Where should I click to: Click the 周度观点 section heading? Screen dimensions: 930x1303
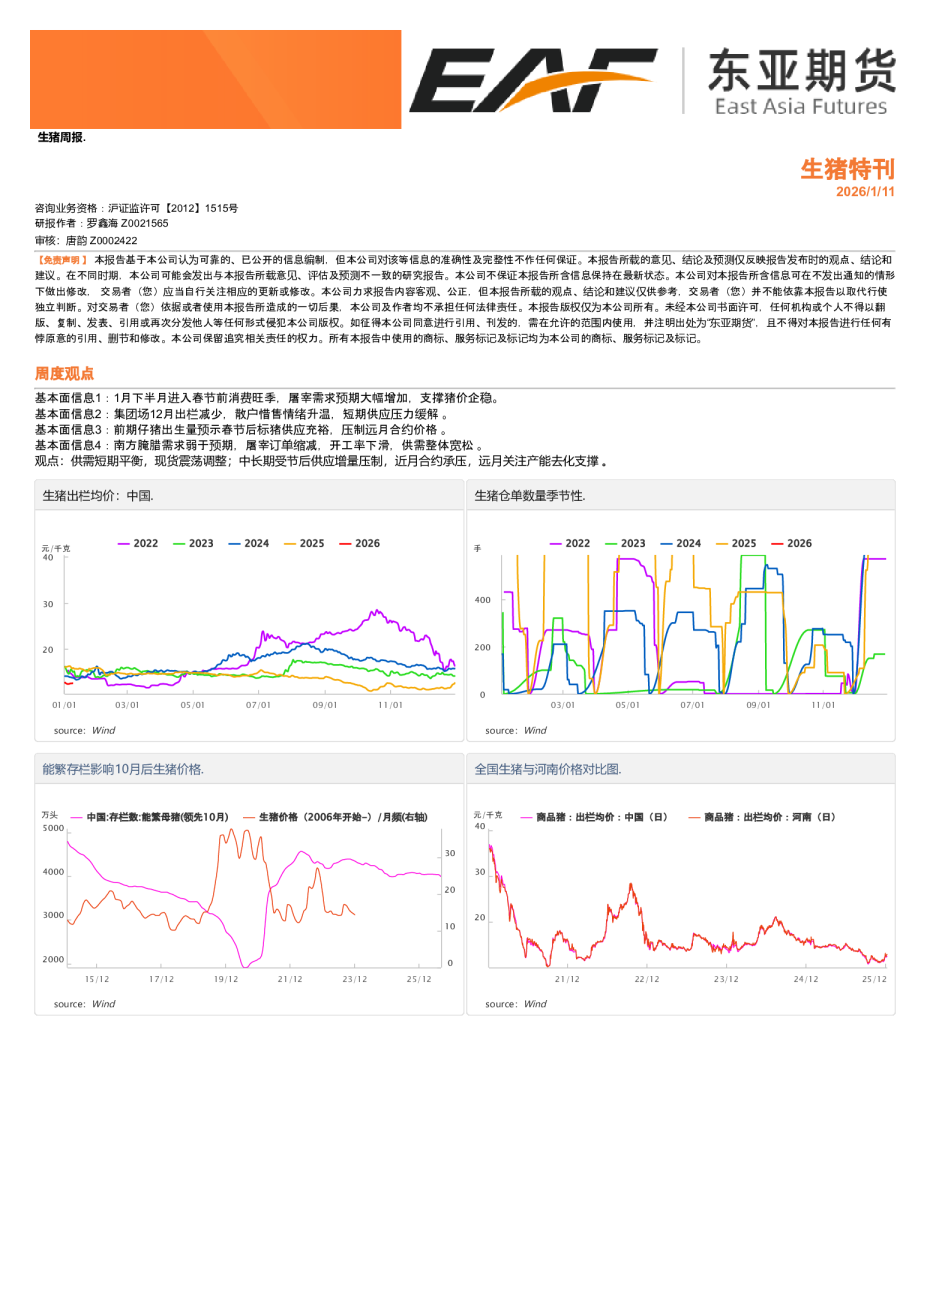pyautogui.click(x=64, y=373)
